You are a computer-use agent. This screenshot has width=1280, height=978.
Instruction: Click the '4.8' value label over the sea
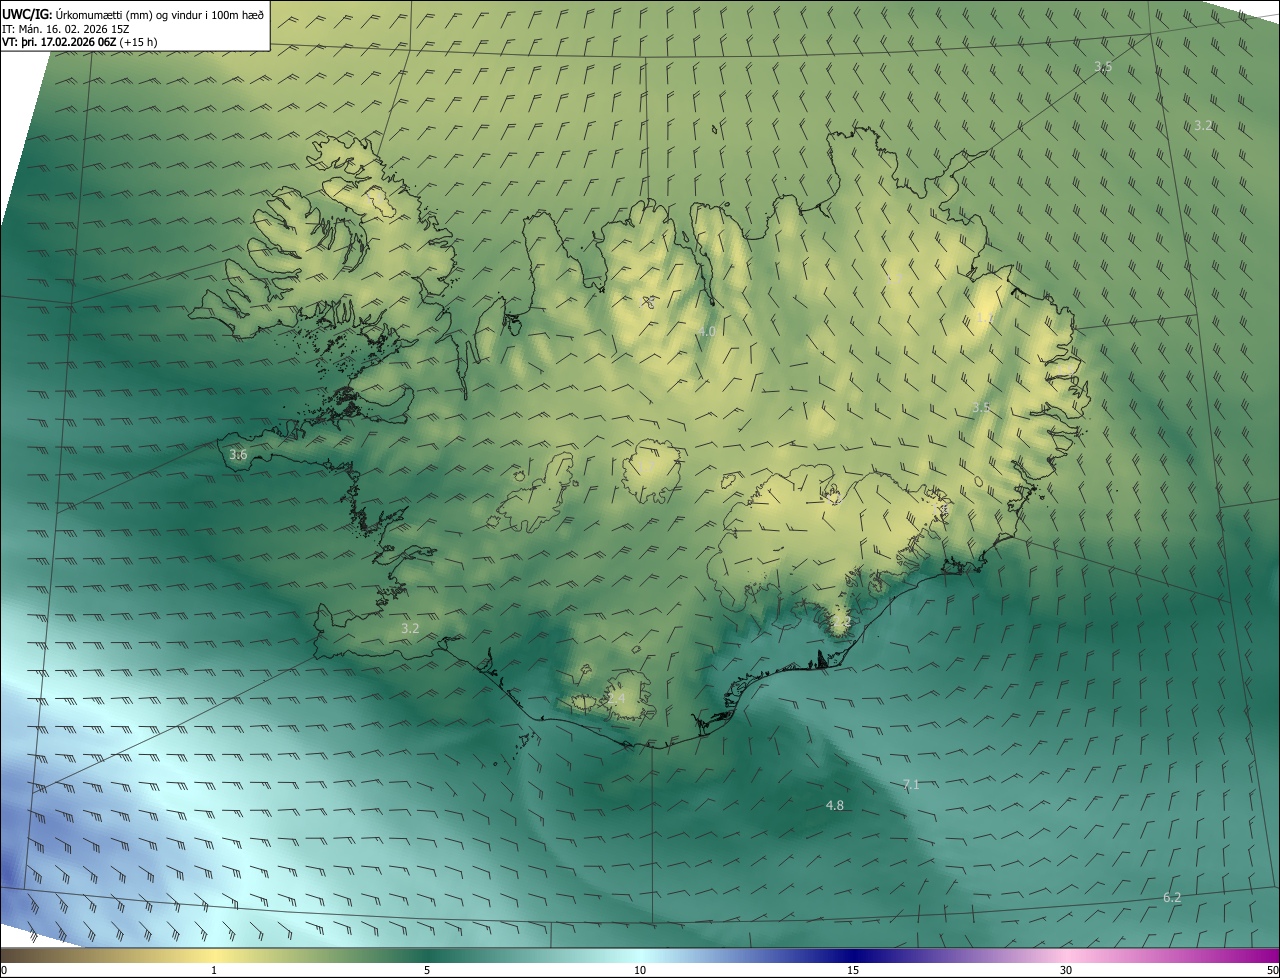pos(834,805)
